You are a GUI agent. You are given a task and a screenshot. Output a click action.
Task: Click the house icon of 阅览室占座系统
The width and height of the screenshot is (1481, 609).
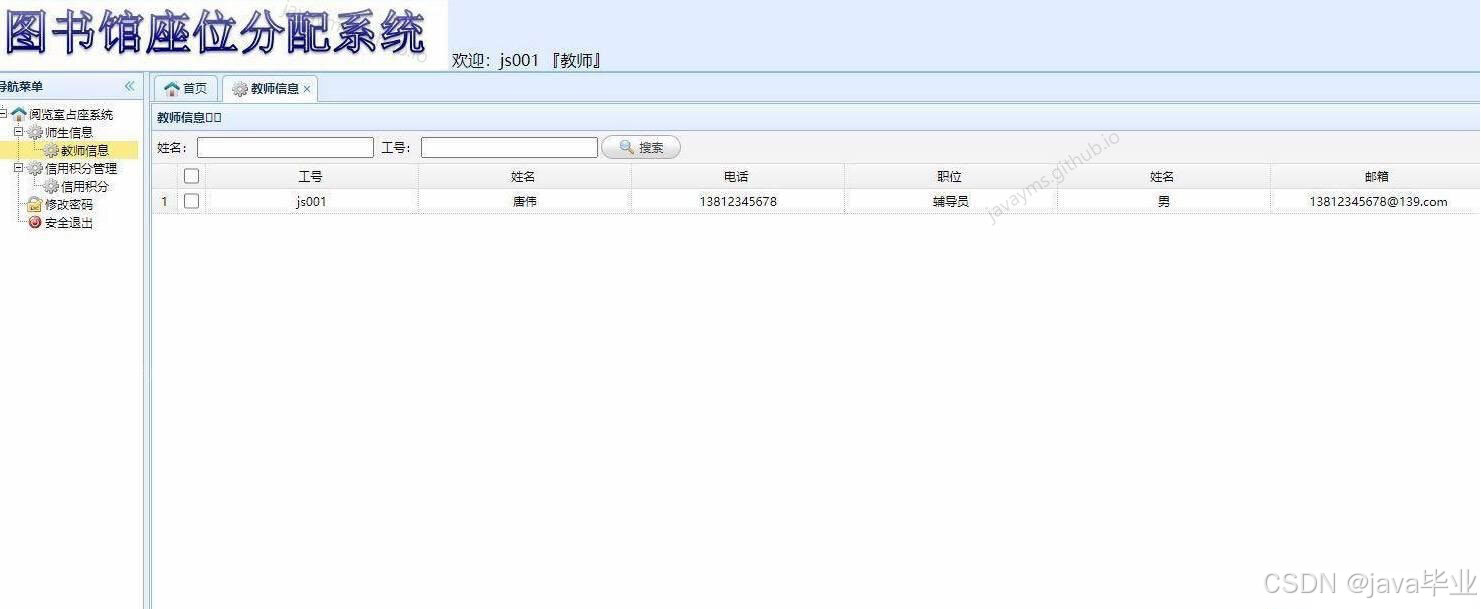tap(19, 114)
